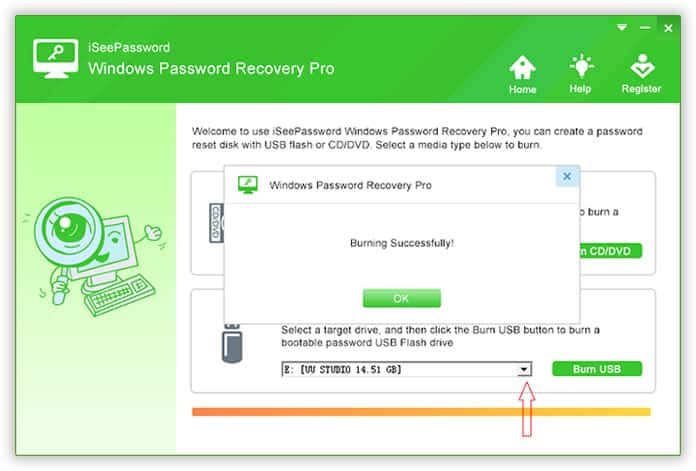The width and height of the screenshot is (696, 471).
Task: Open the title bar dropdown triangle menu
Action: [x=622, y=28]
